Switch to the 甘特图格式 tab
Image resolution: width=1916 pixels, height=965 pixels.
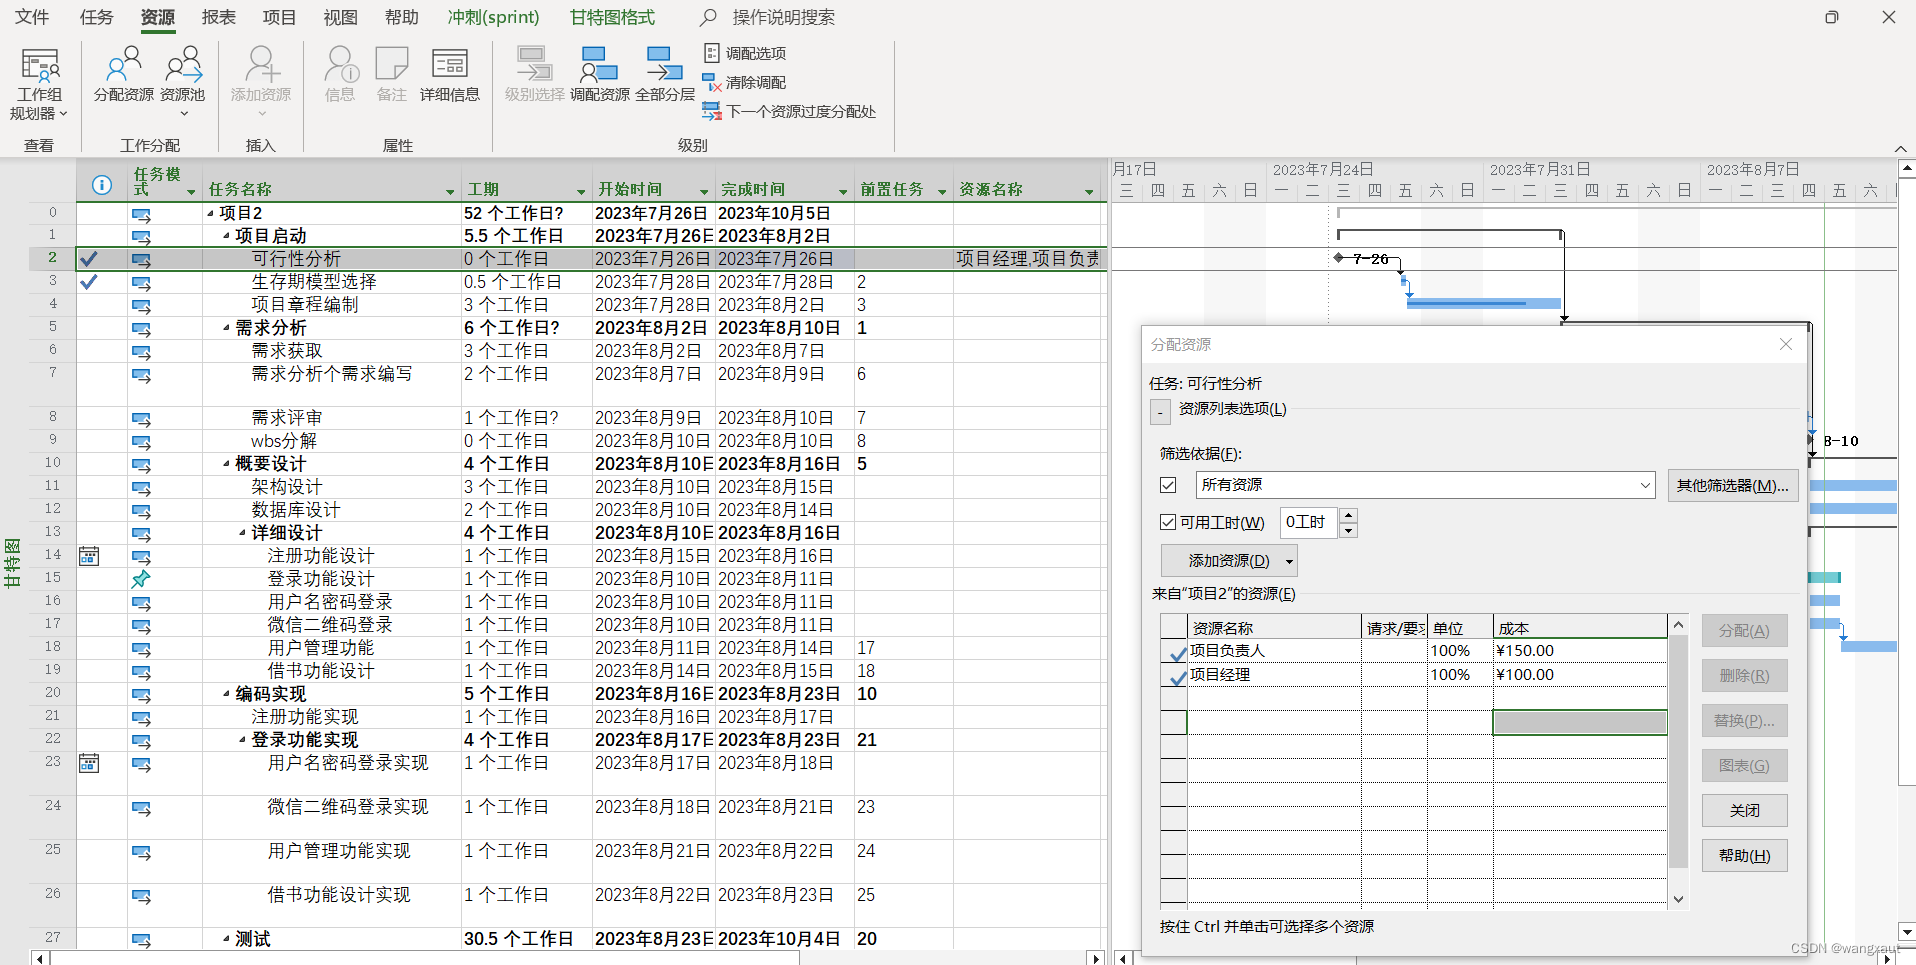coord(612,17)
